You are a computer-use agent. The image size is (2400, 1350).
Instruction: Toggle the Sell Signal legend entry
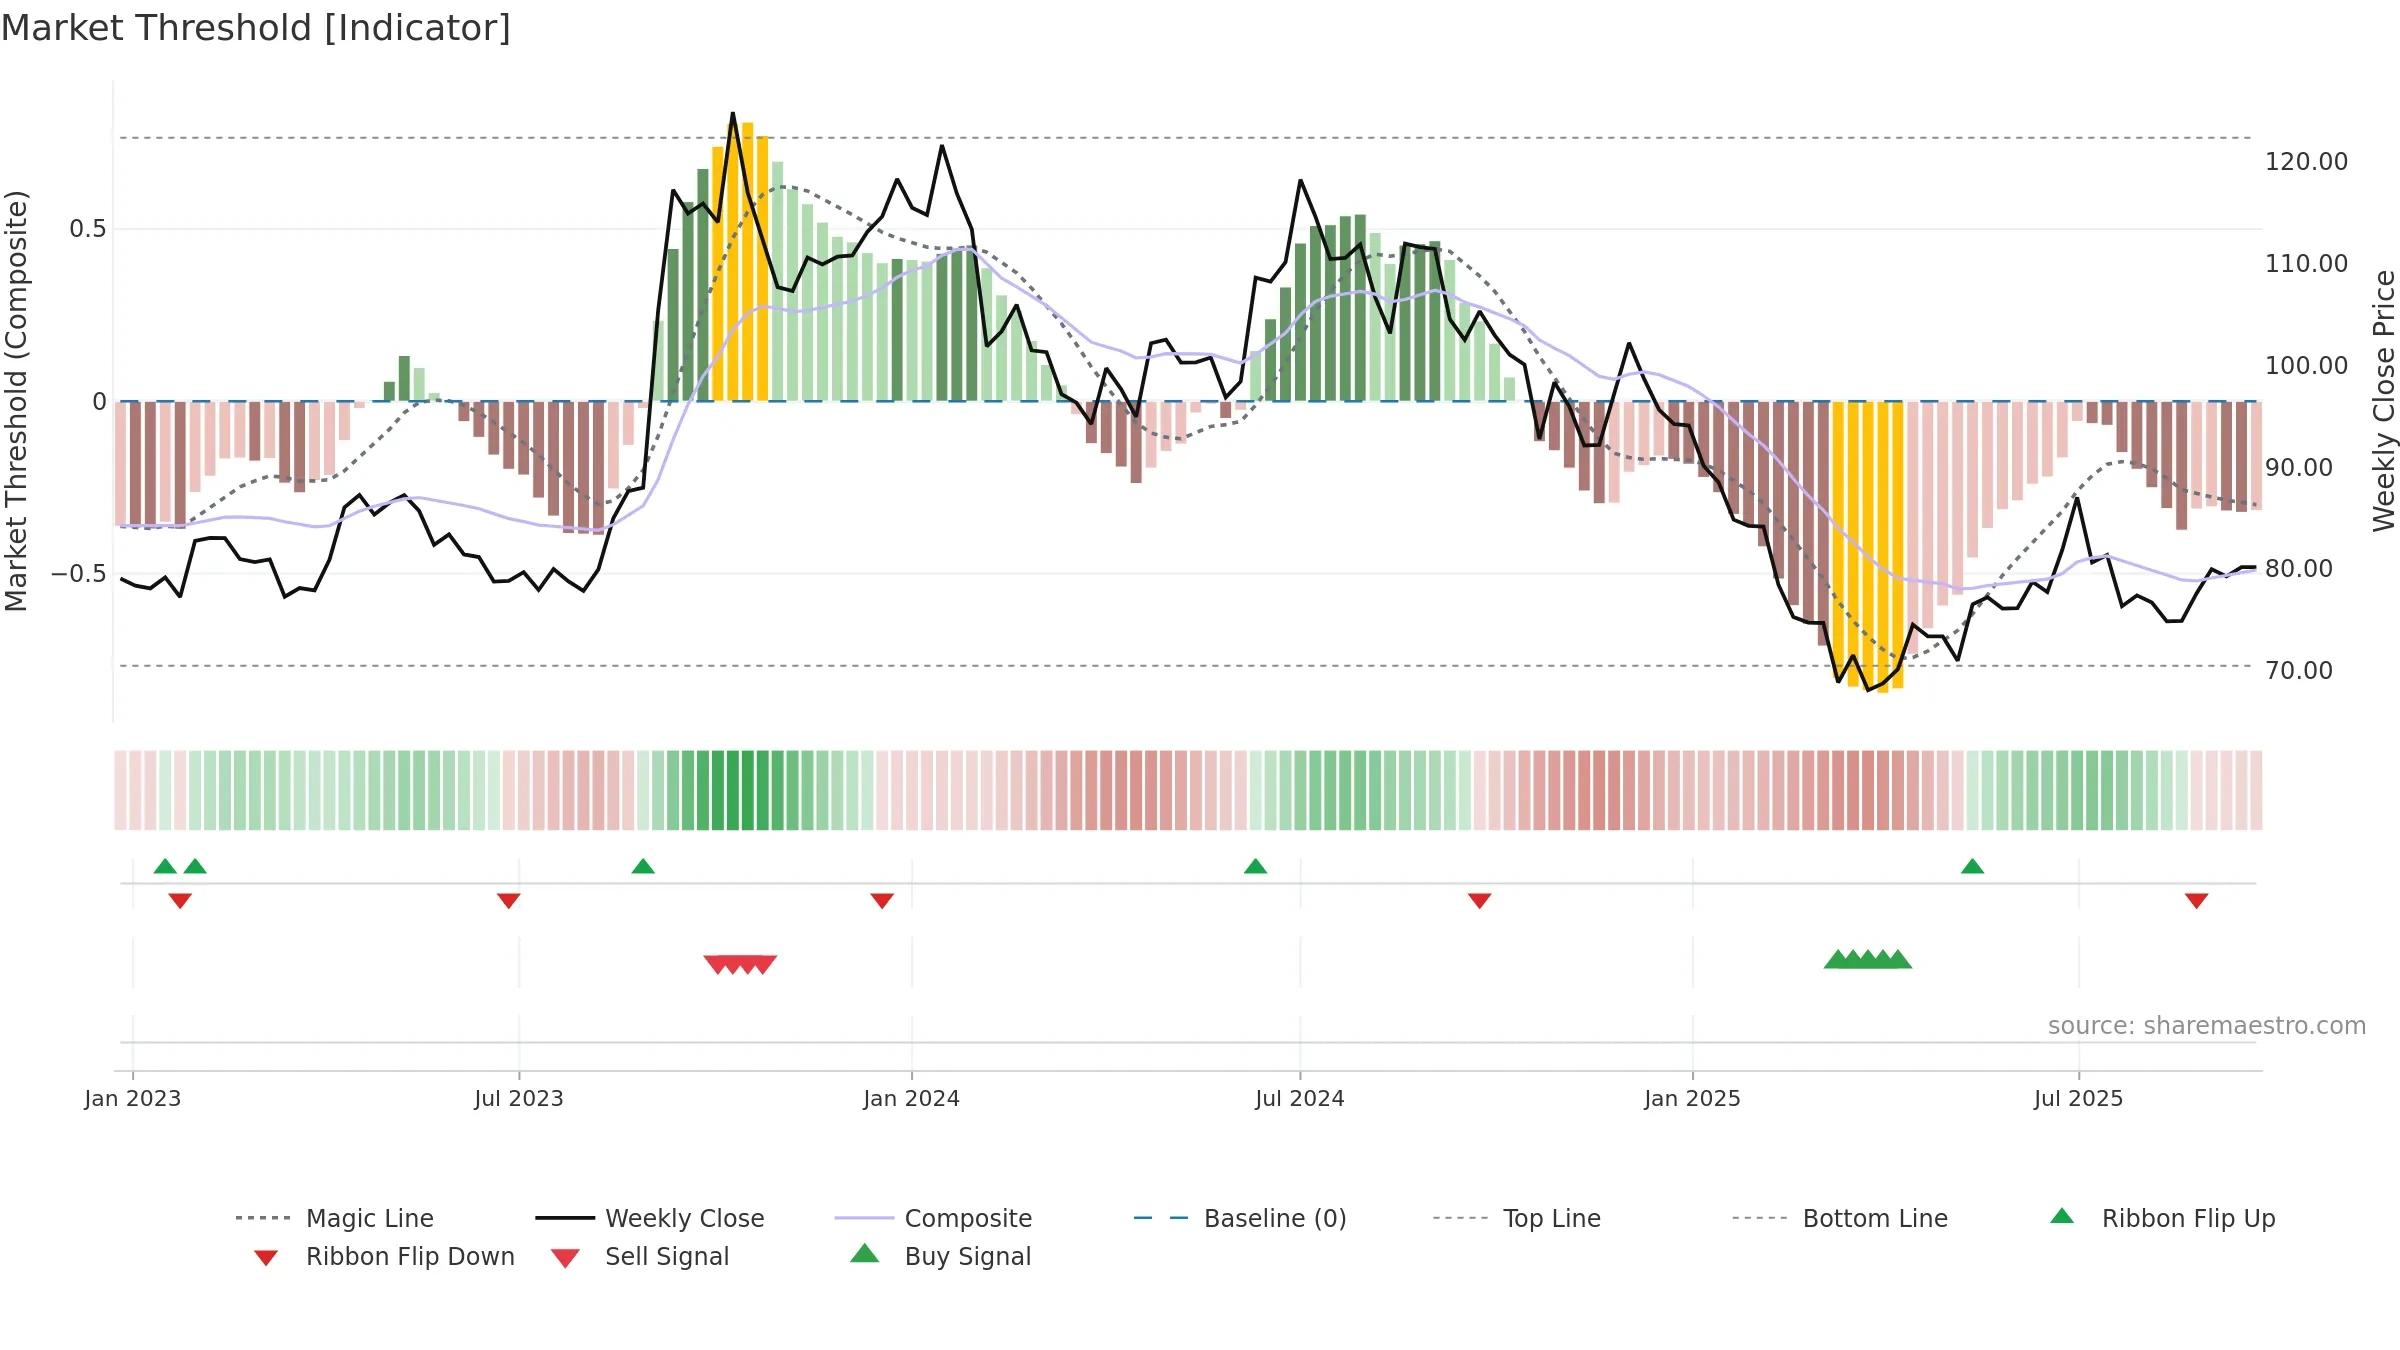pyautogui.click(x=640, y=1256)
